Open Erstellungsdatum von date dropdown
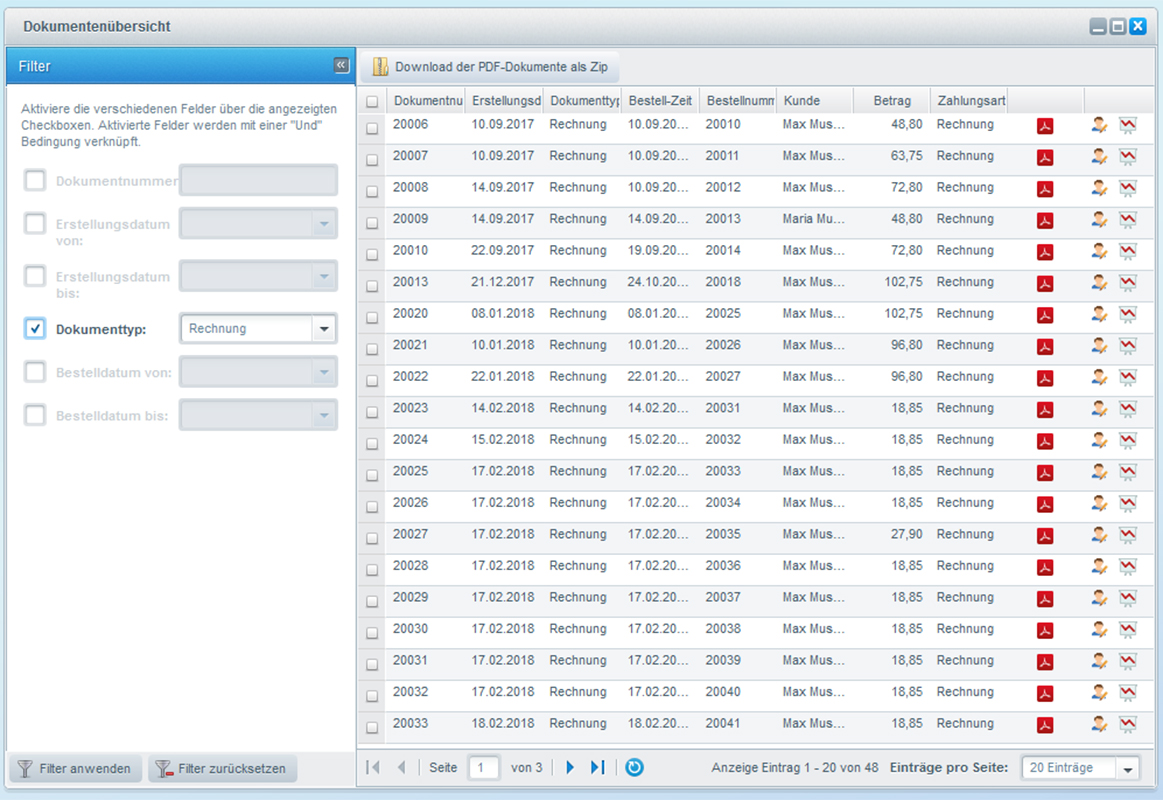Image resolution: width=1163 pixels, height=800 pixels. coord(324,223)
